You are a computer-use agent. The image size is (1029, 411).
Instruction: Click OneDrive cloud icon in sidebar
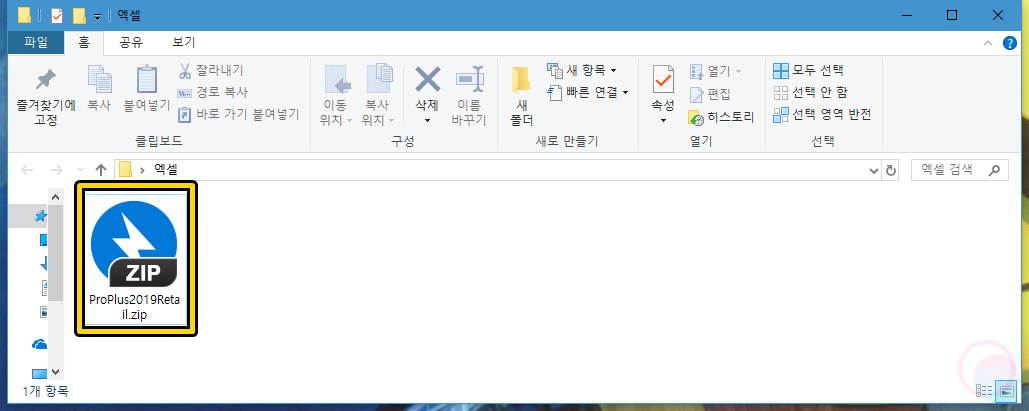point(41,344)
